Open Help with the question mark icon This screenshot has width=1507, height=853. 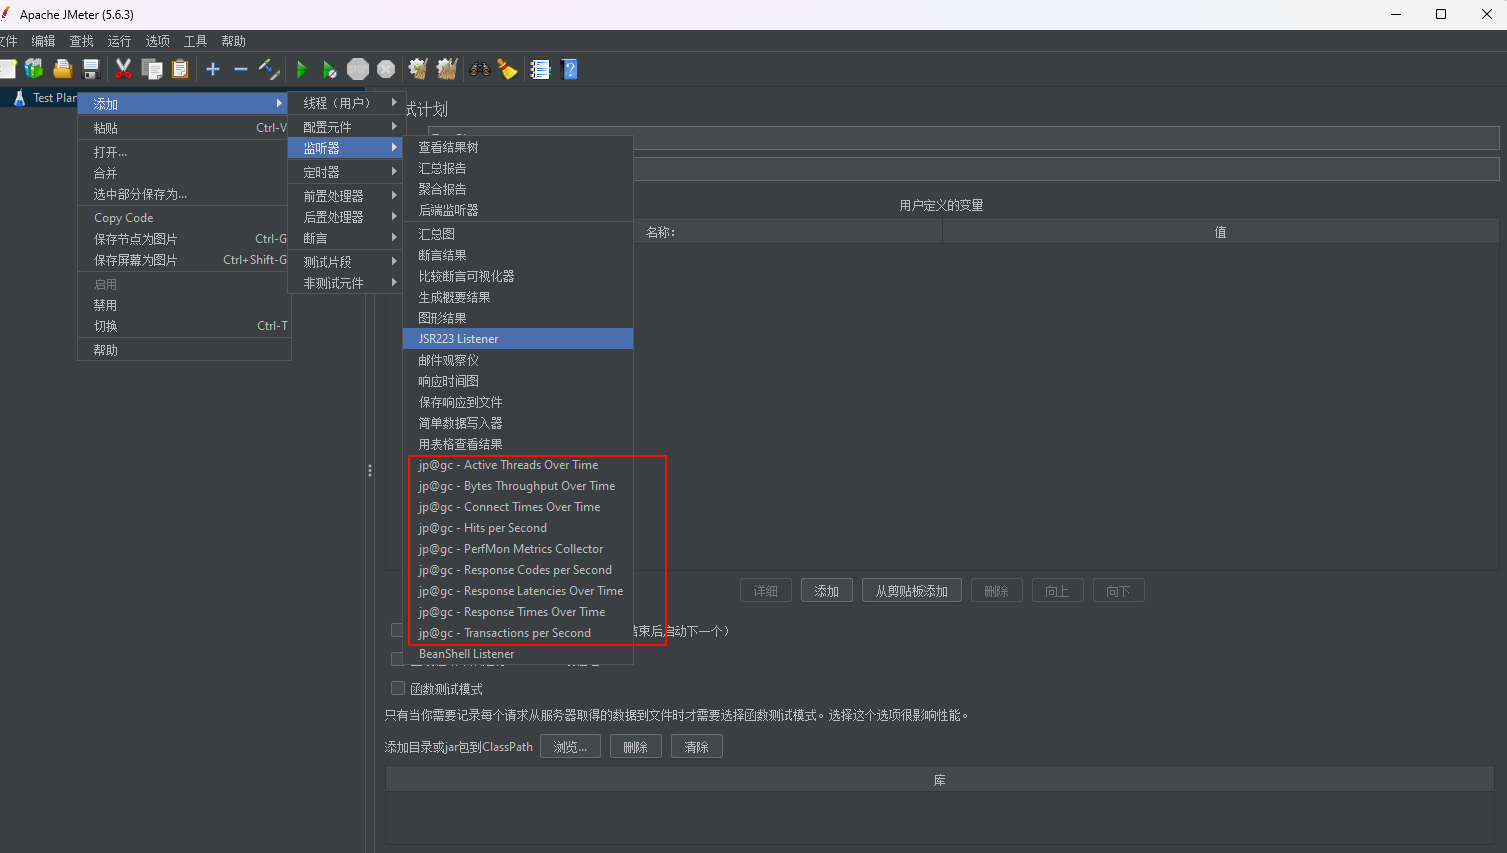pyautogui.click(x=570, y=69)
